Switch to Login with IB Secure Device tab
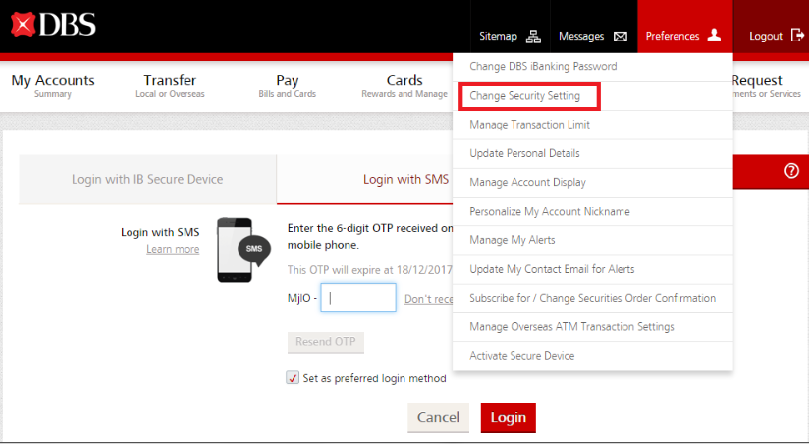Viewport: 809px width, 444px height. tap(147, 179)
